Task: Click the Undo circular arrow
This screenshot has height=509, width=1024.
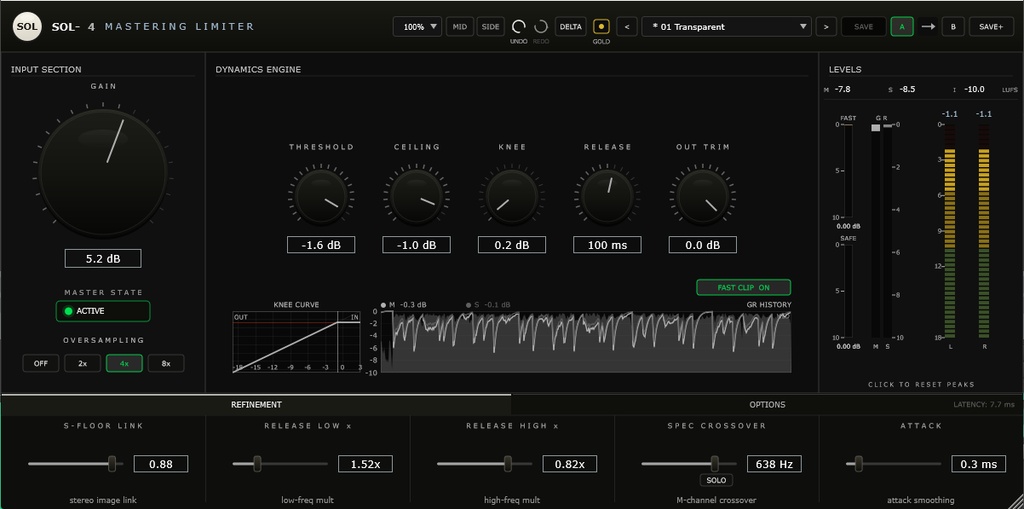Action: [x=519, y=27]
